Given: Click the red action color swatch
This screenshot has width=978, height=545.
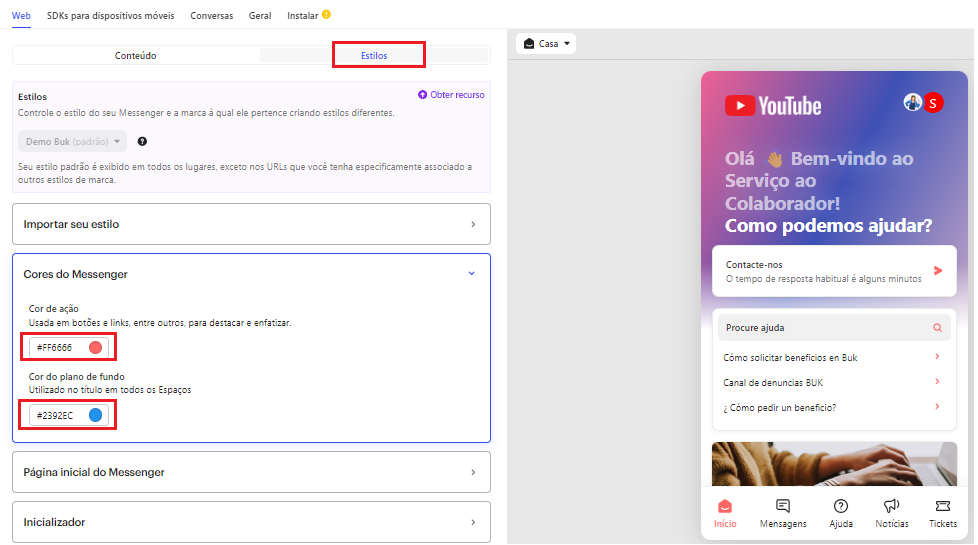Looking at the screenshot, I should point(96,347).
